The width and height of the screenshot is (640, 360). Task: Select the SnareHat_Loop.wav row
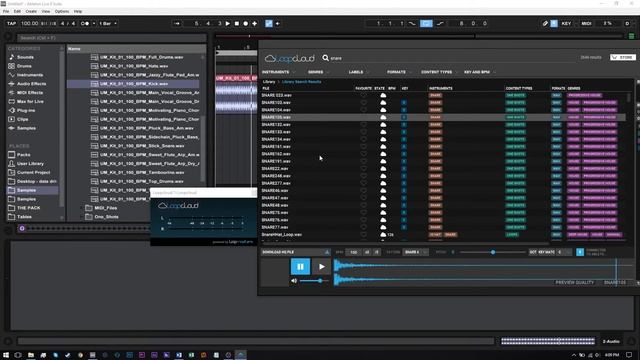[x=443, y=235]
